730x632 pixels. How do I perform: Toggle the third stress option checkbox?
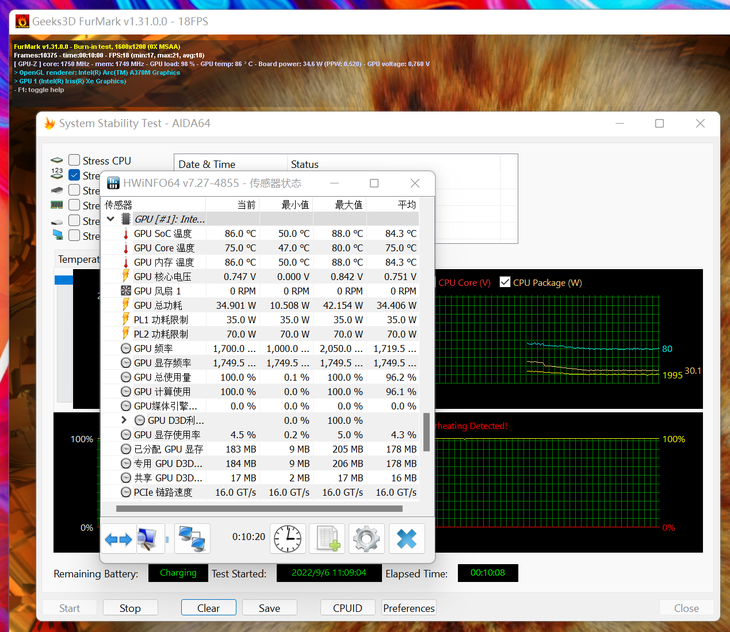point(74,190)
